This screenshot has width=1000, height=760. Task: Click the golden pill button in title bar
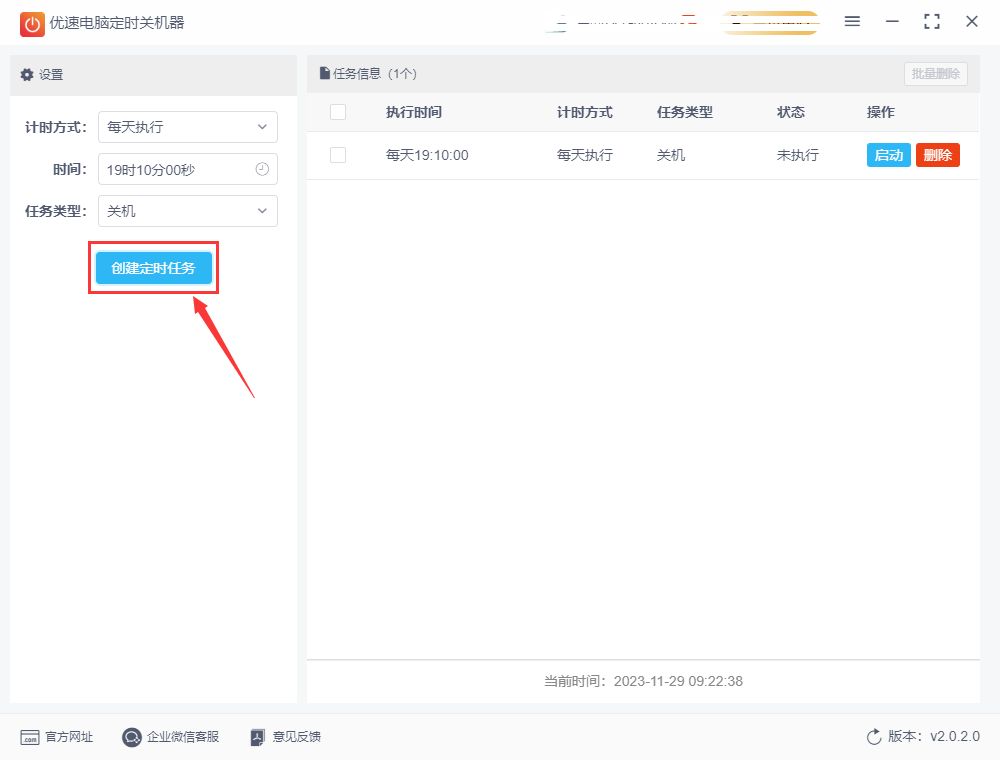770,23
